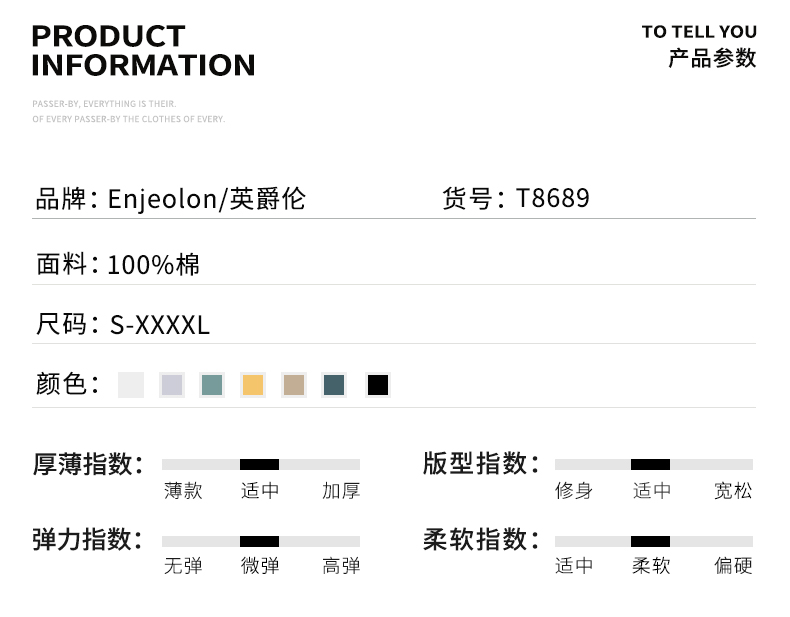790x617 pixels.
Task: Choose the lavender gray color swatch
Action: (x=172, y=385)
